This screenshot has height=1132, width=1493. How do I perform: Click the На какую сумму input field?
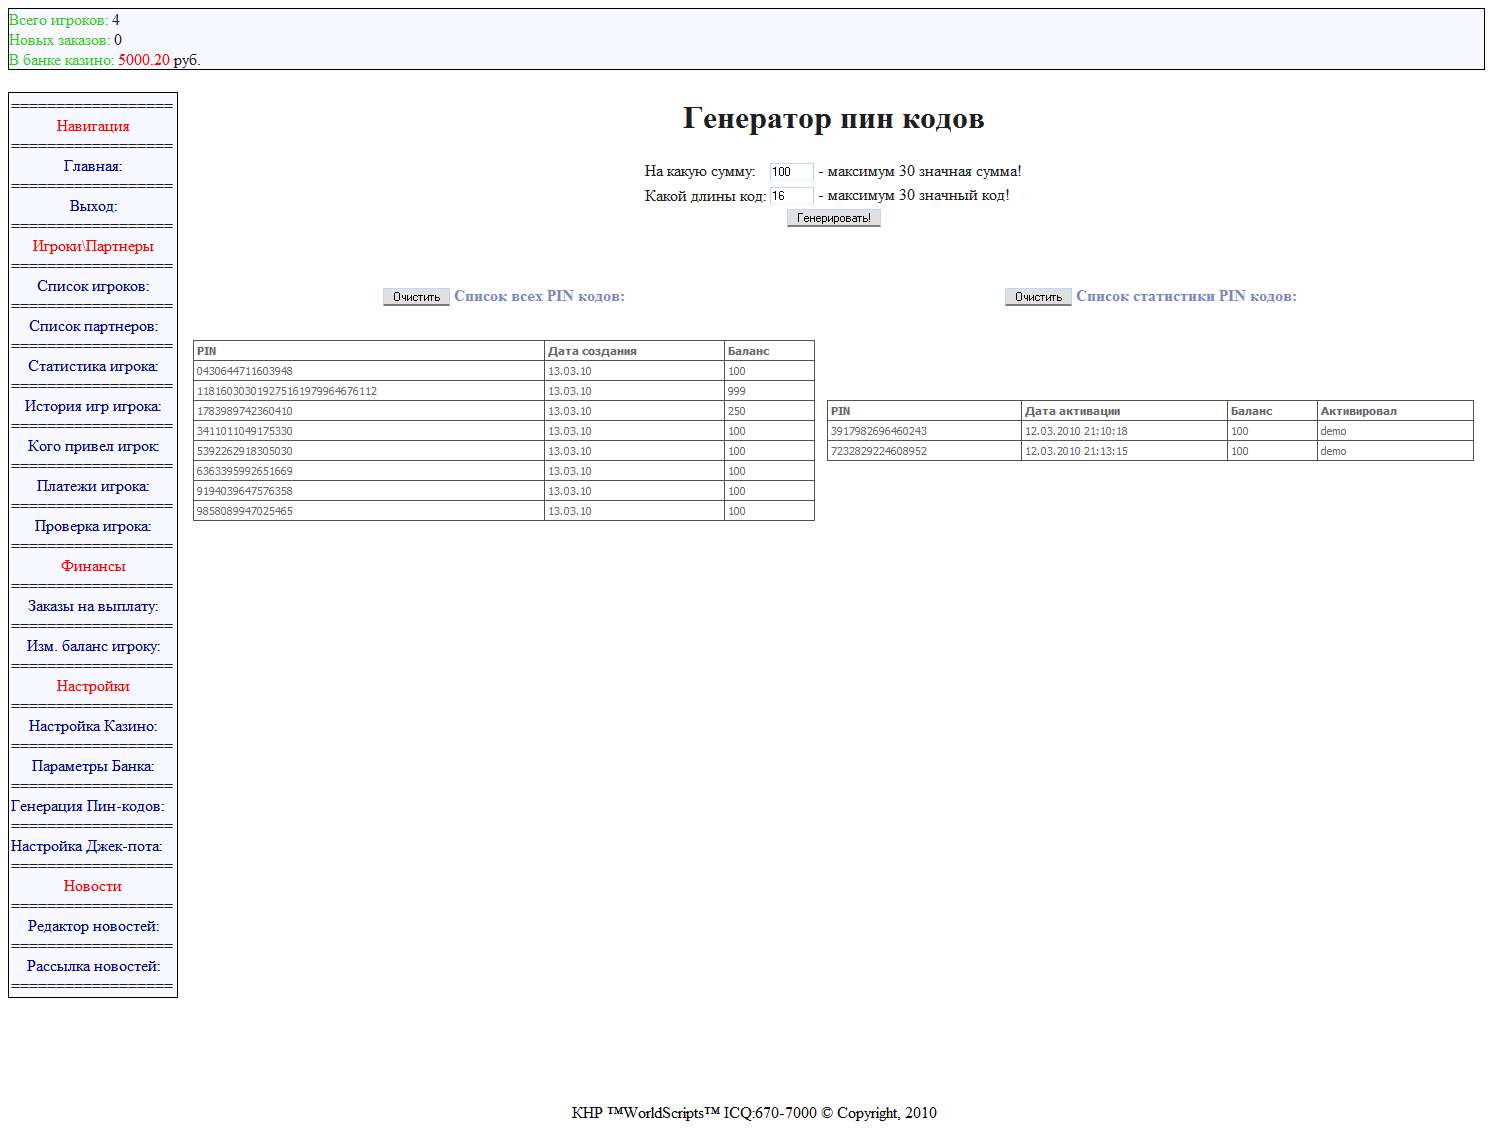pyautogui.click(x=791, y=172)
